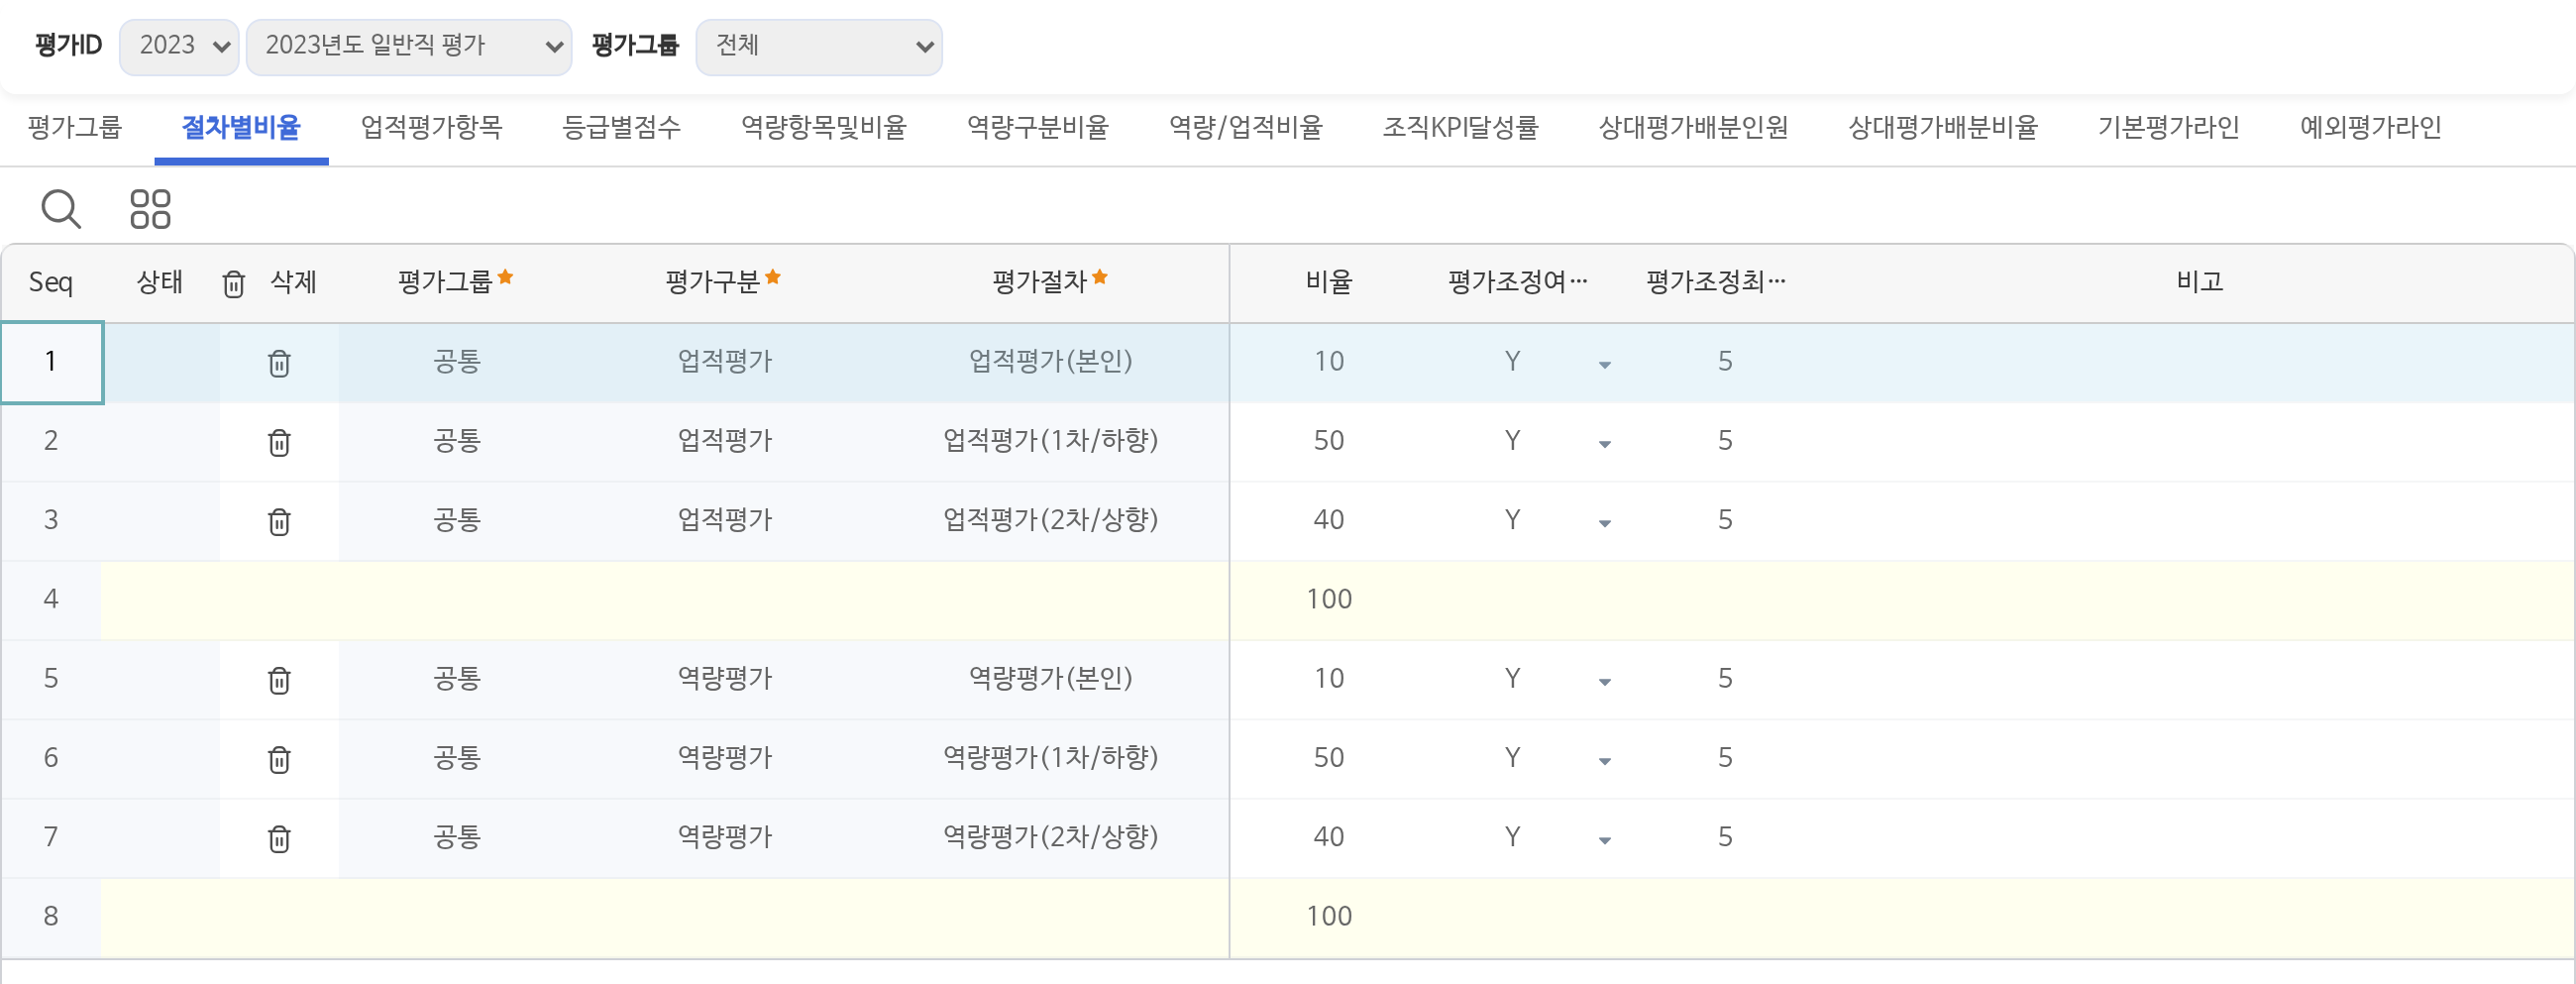Expand Y dropdown in 업적평가(2차/상향) row
The width and height of the screenshot is (2576, 984).
(1604, 523)
